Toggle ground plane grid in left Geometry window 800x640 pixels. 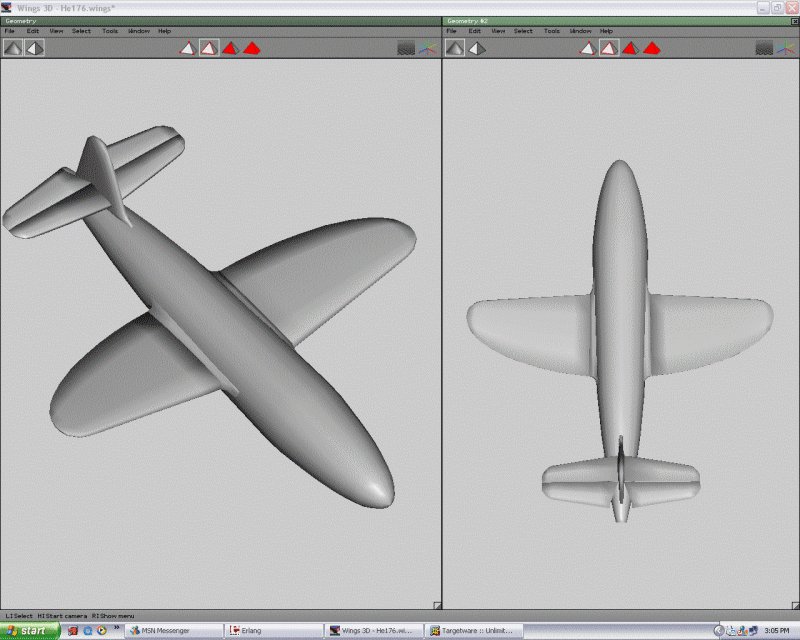406,47
